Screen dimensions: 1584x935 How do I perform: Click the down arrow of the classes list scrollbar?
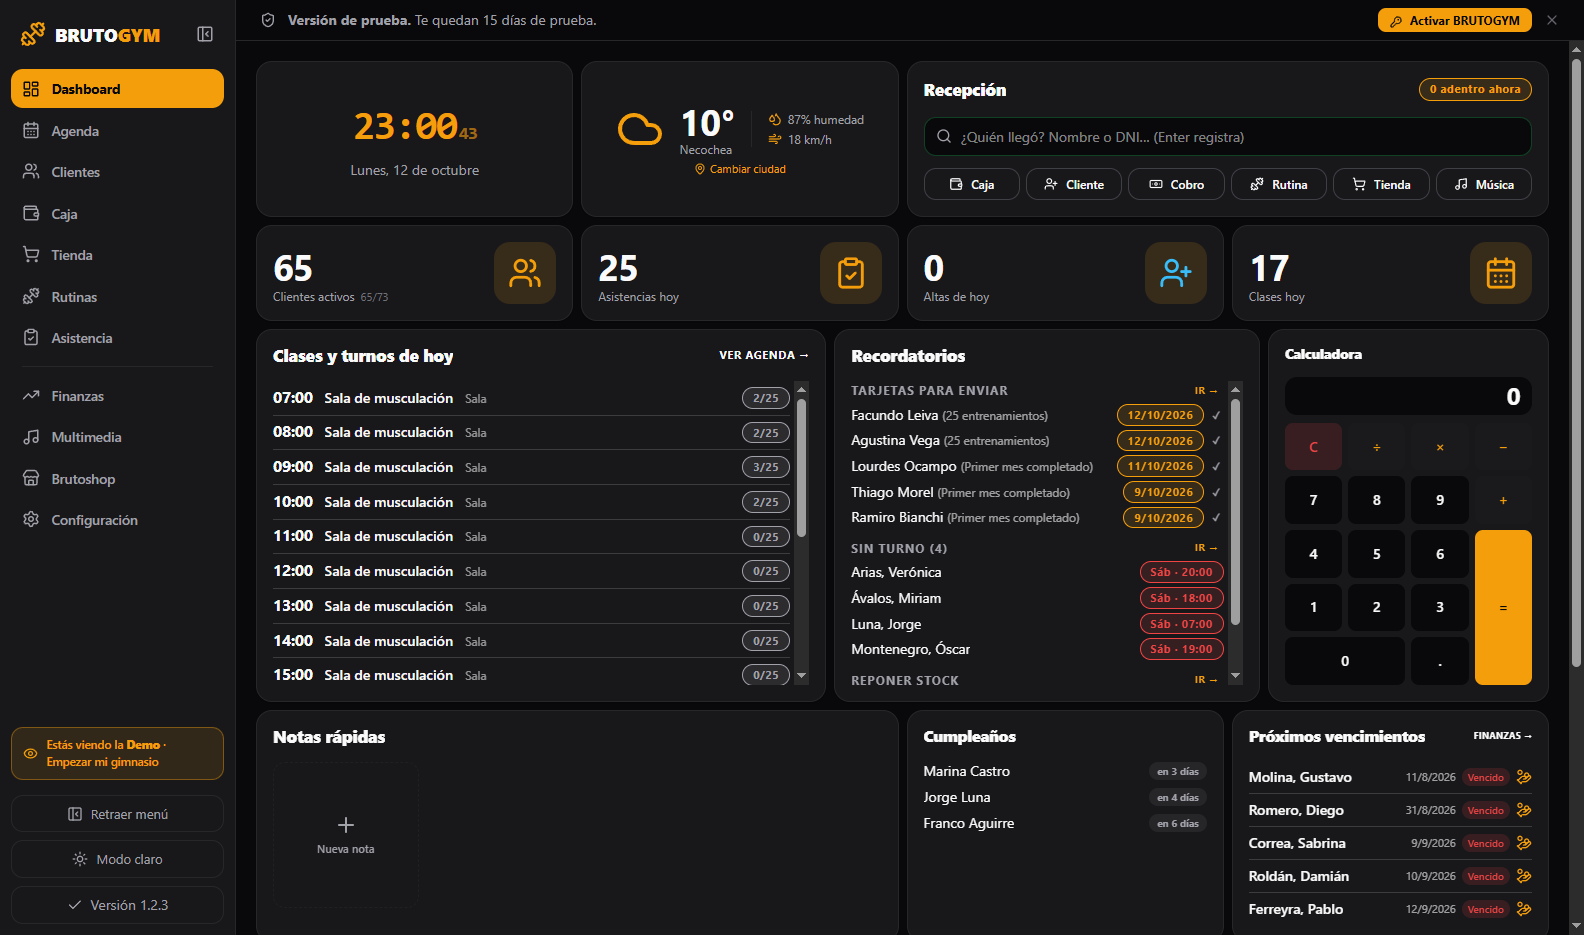point(801,676)
